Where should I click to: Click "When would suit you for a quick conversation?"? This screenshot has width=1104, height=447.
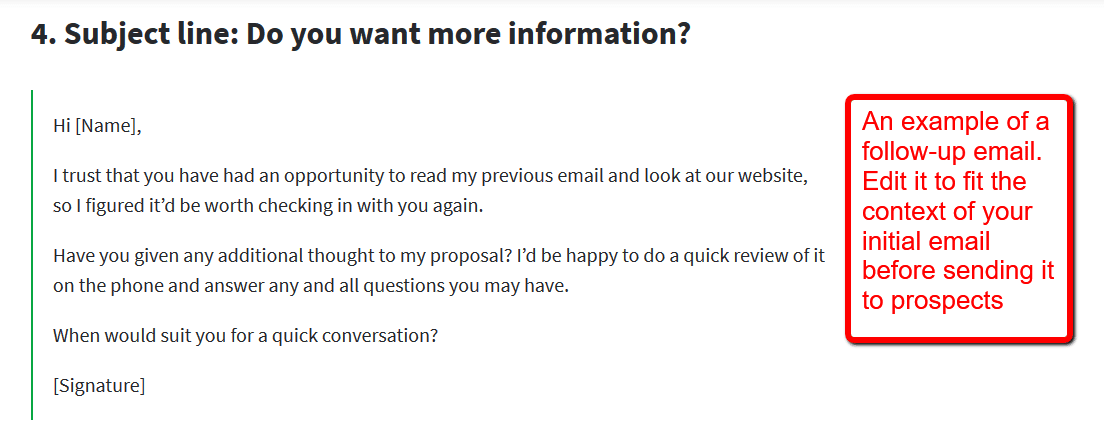(245, 335)
